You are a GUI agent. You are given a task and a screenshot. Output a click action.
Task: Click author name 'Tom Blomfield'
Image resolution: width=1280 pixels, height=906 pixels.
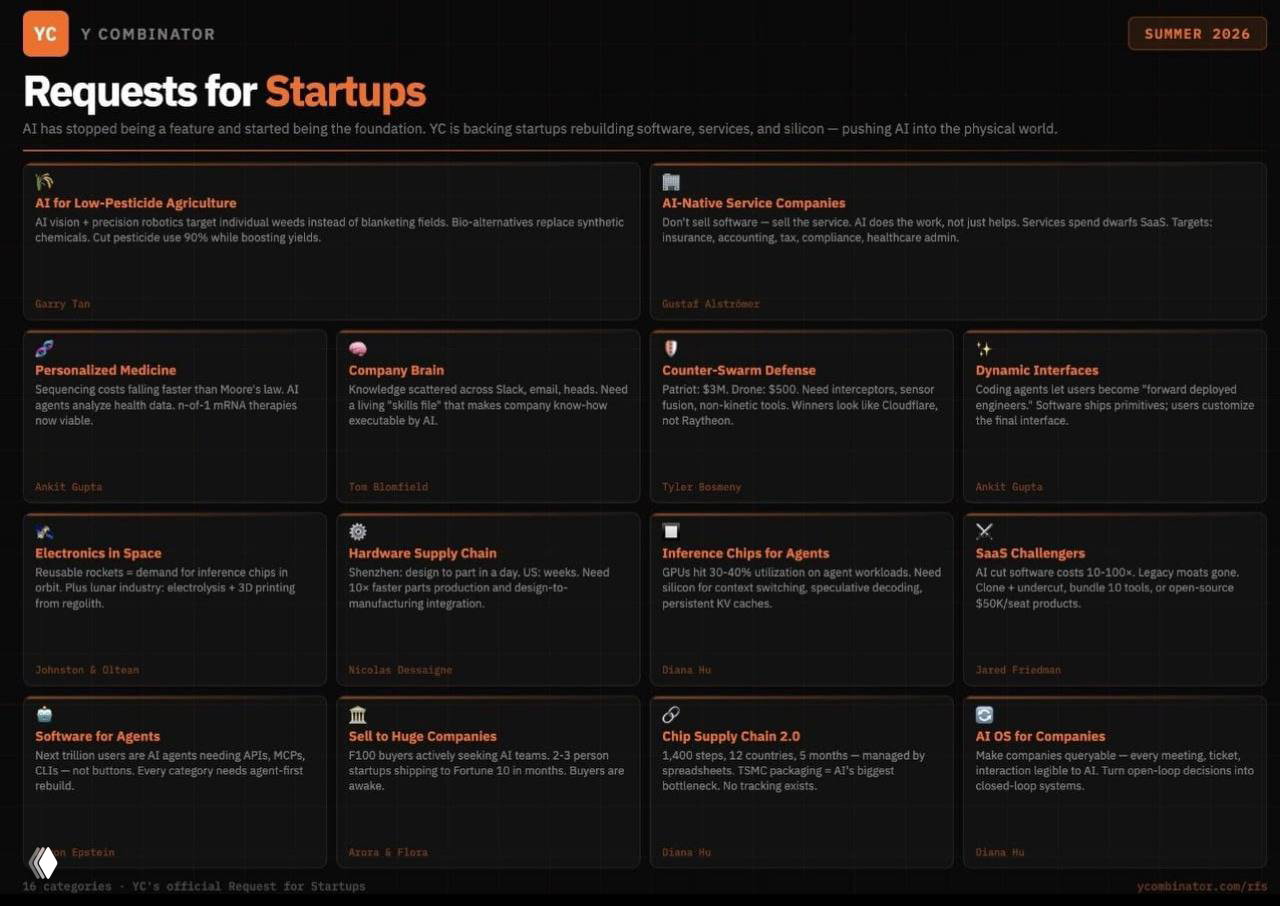click(388, 487)
